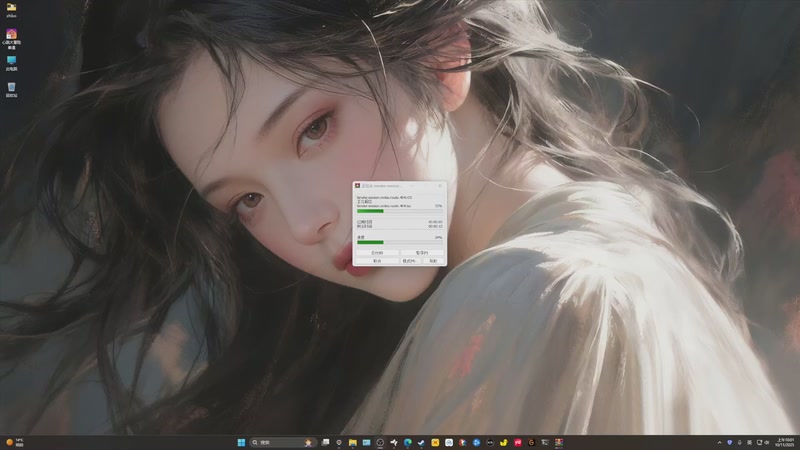
Task: Open the terminal icon in the taskbar
Action: pyautogui.click(x=545, y=442)
